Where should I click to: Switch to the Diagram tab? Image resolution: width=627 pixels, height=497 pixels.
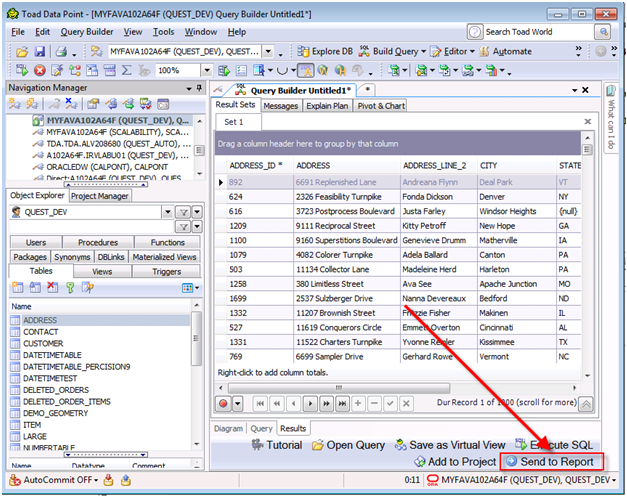228,429
